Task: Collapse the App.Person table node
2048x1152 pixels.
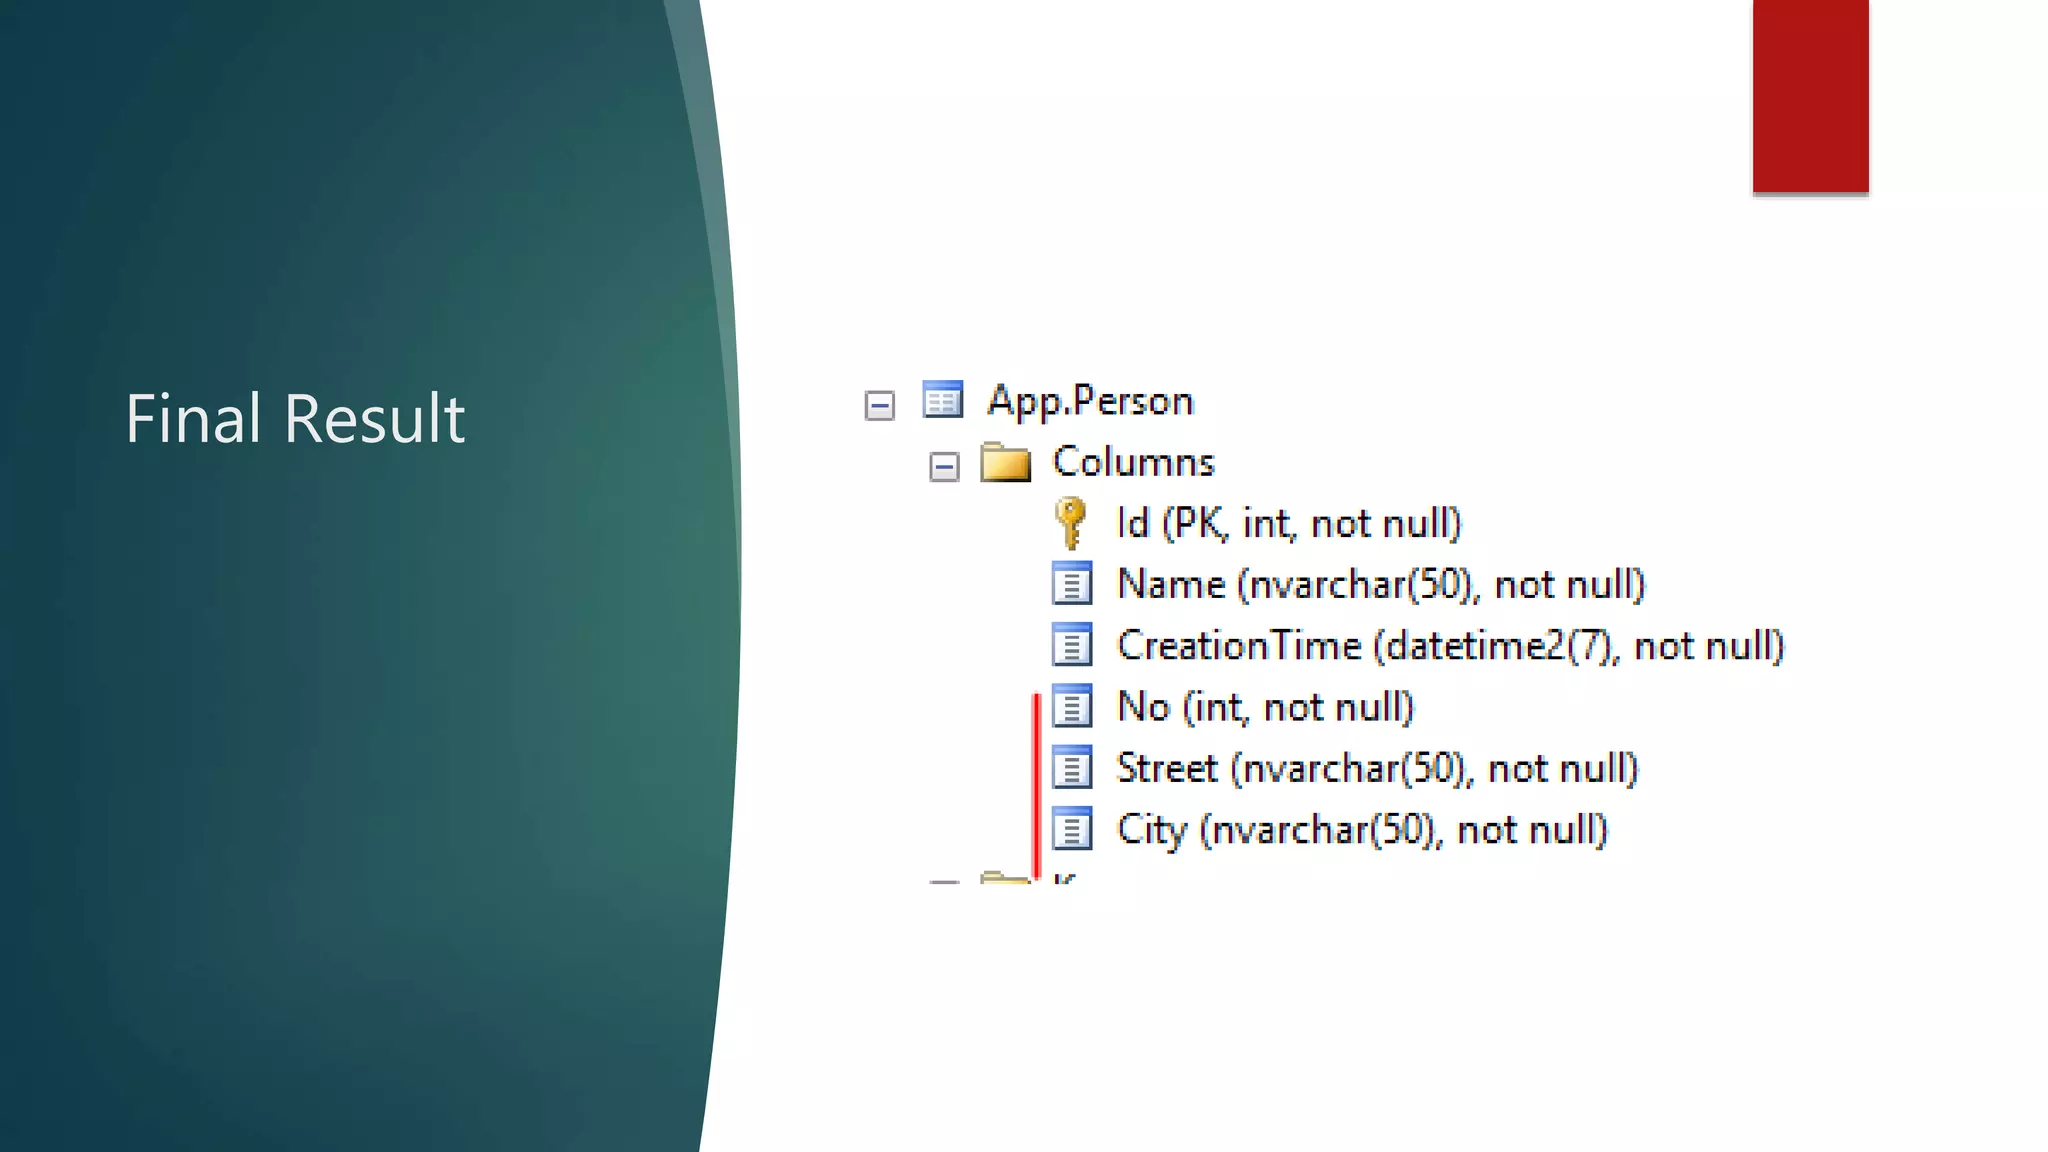Action: 880,405
